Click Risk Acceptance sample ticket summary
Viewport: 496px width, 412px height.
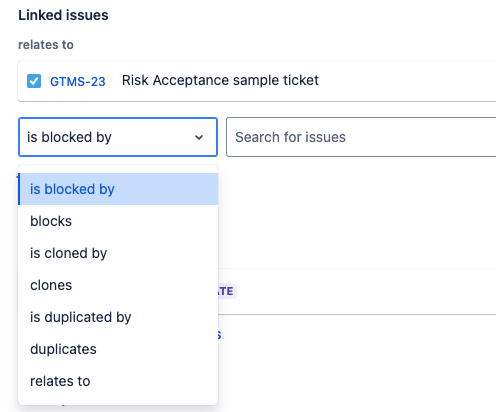pos(220,80)
